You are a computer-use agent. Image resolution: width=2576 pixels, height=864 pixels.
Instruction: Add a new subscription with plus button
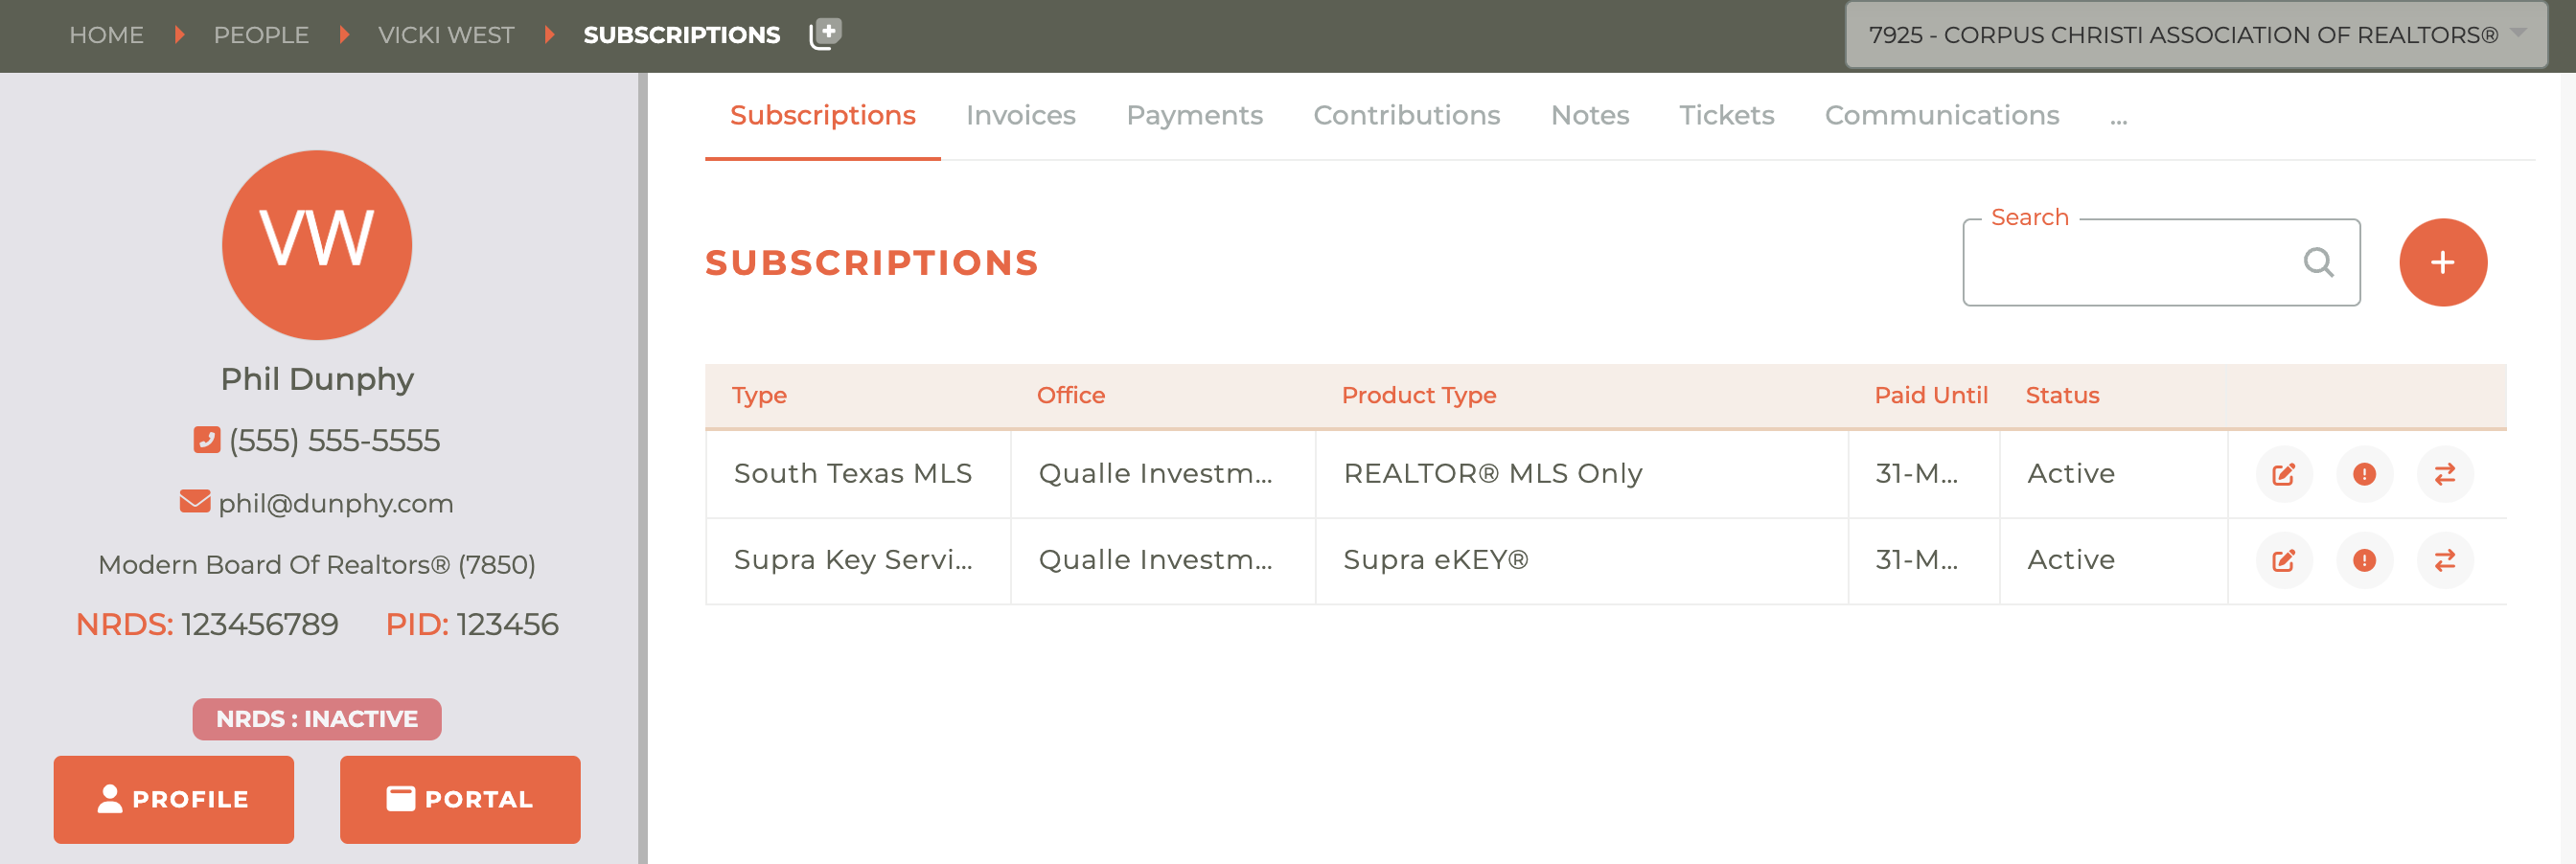[x=2442, y=262]
